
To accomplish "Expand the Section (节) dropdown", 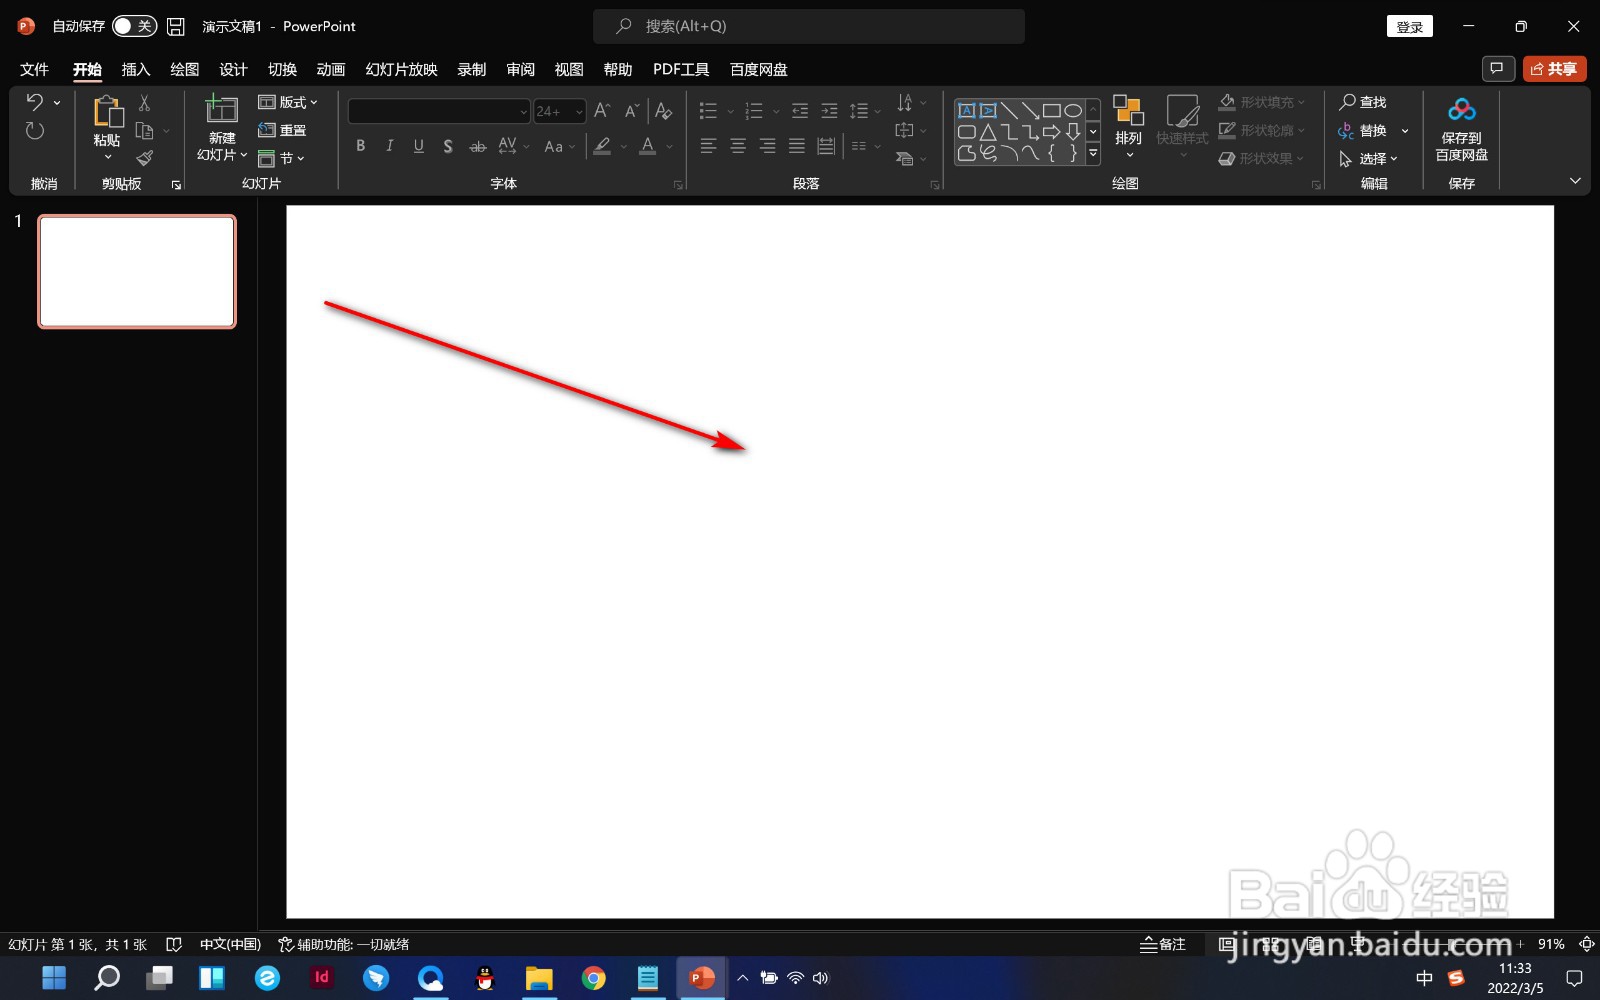I will click(281, 158).
